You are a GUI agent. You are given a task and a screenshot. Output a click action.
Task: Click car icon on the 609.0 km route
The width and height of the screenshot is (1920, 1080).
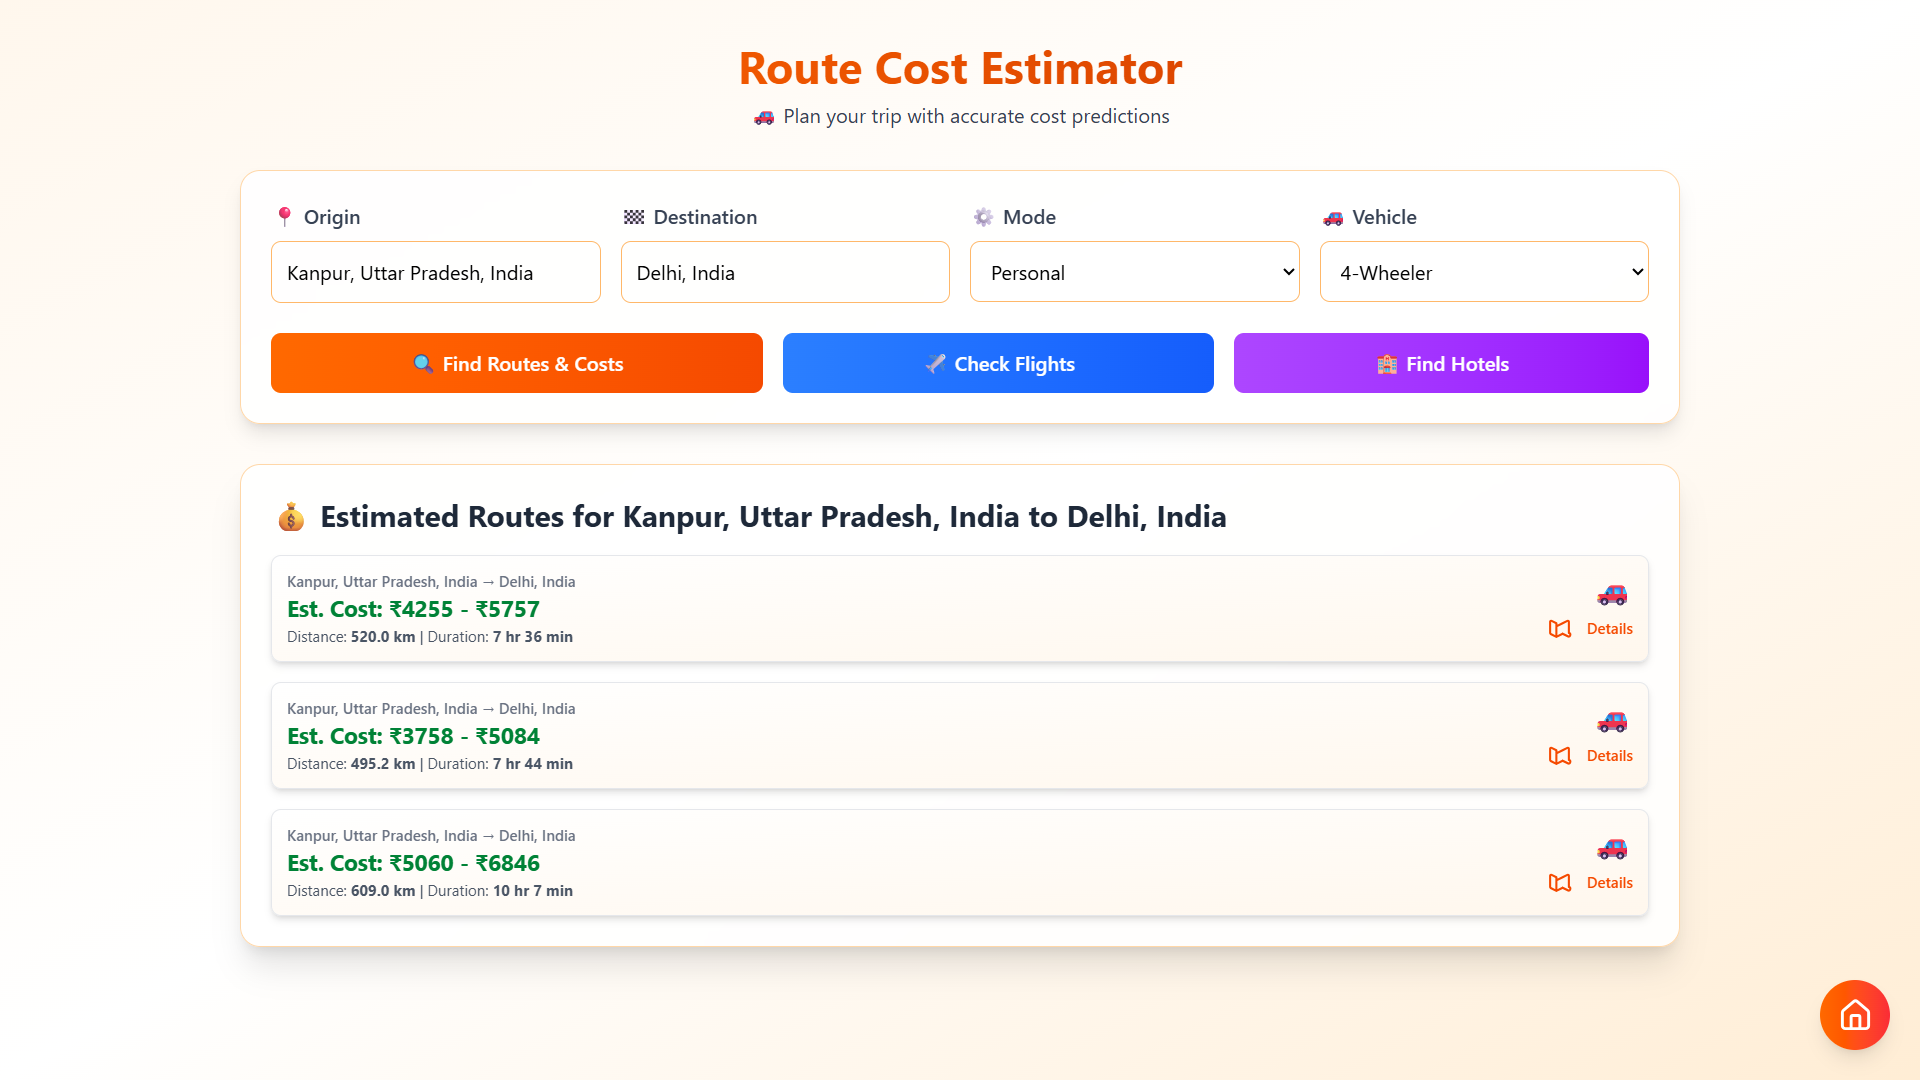point(1611,849)
